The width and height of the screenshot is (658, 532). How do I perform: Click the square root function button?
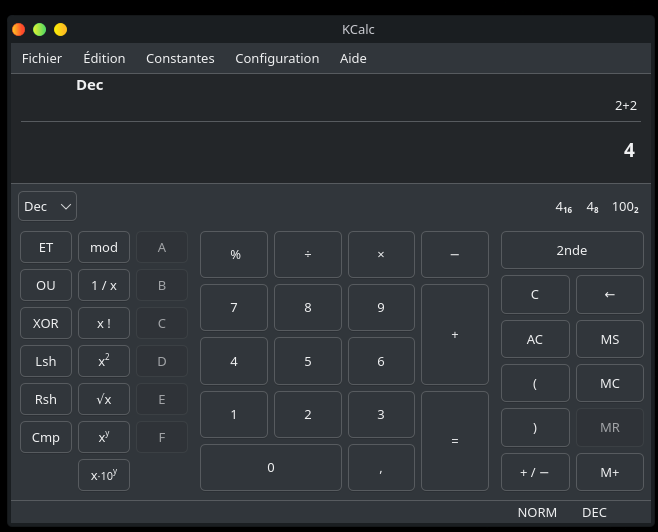104,400
